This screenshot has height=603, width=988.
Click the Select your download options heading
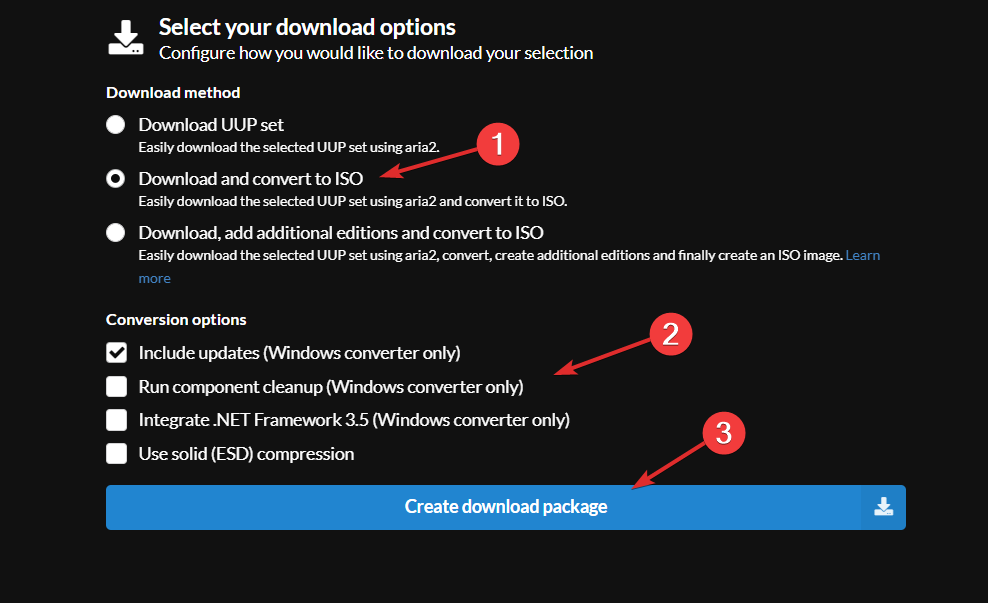(307, 27)
